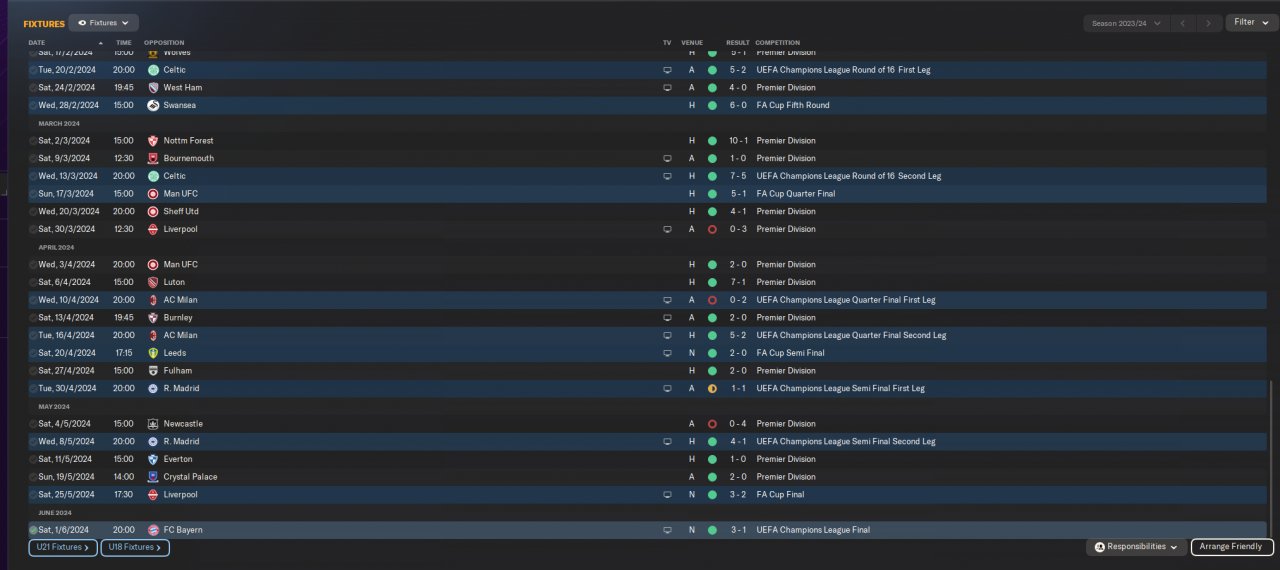Sort by the TV column header

tap(667, 43)
